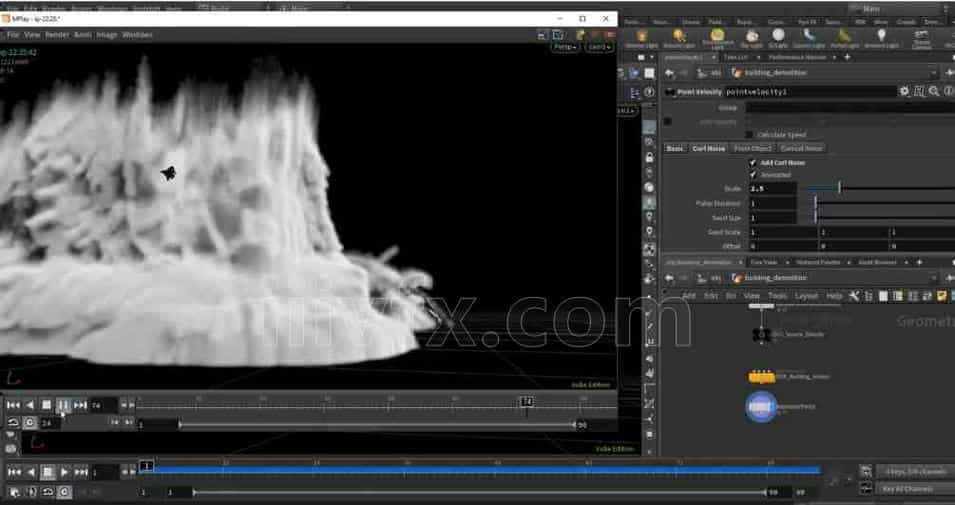The image size is (955, 505).
Task: Stop playback in MPlay viewer
Action: tap(46, 405)
